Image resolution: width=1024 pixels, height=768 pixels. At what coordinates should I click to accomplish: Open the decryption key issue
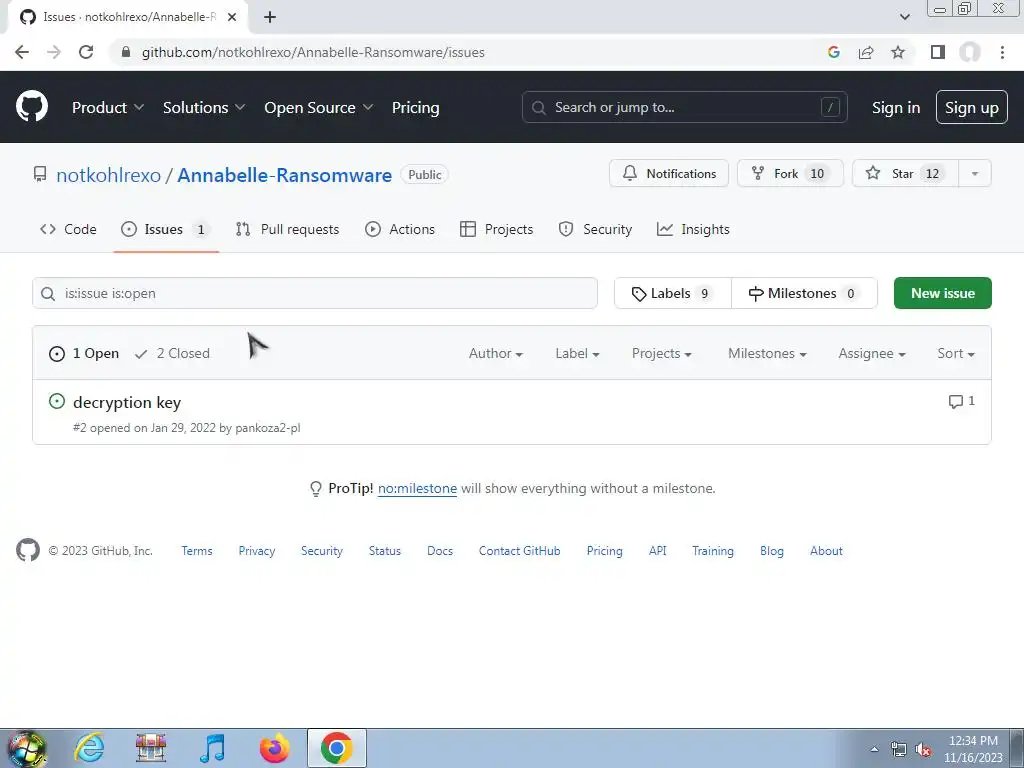[x=127, y=402]
